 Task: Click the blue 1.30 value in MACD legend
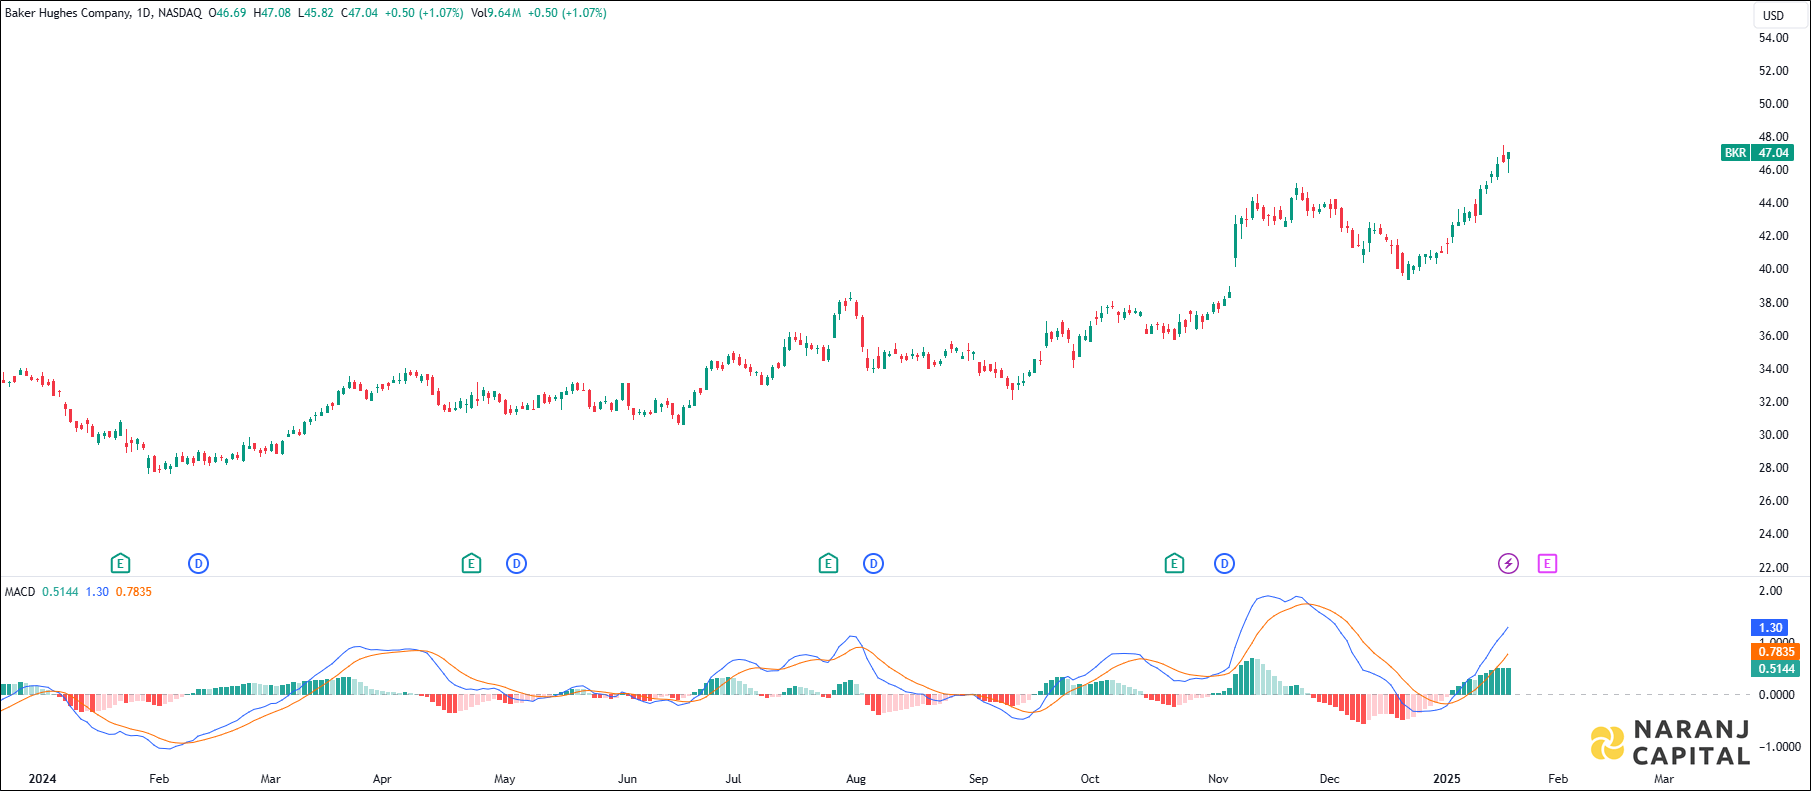click(97, 592)
